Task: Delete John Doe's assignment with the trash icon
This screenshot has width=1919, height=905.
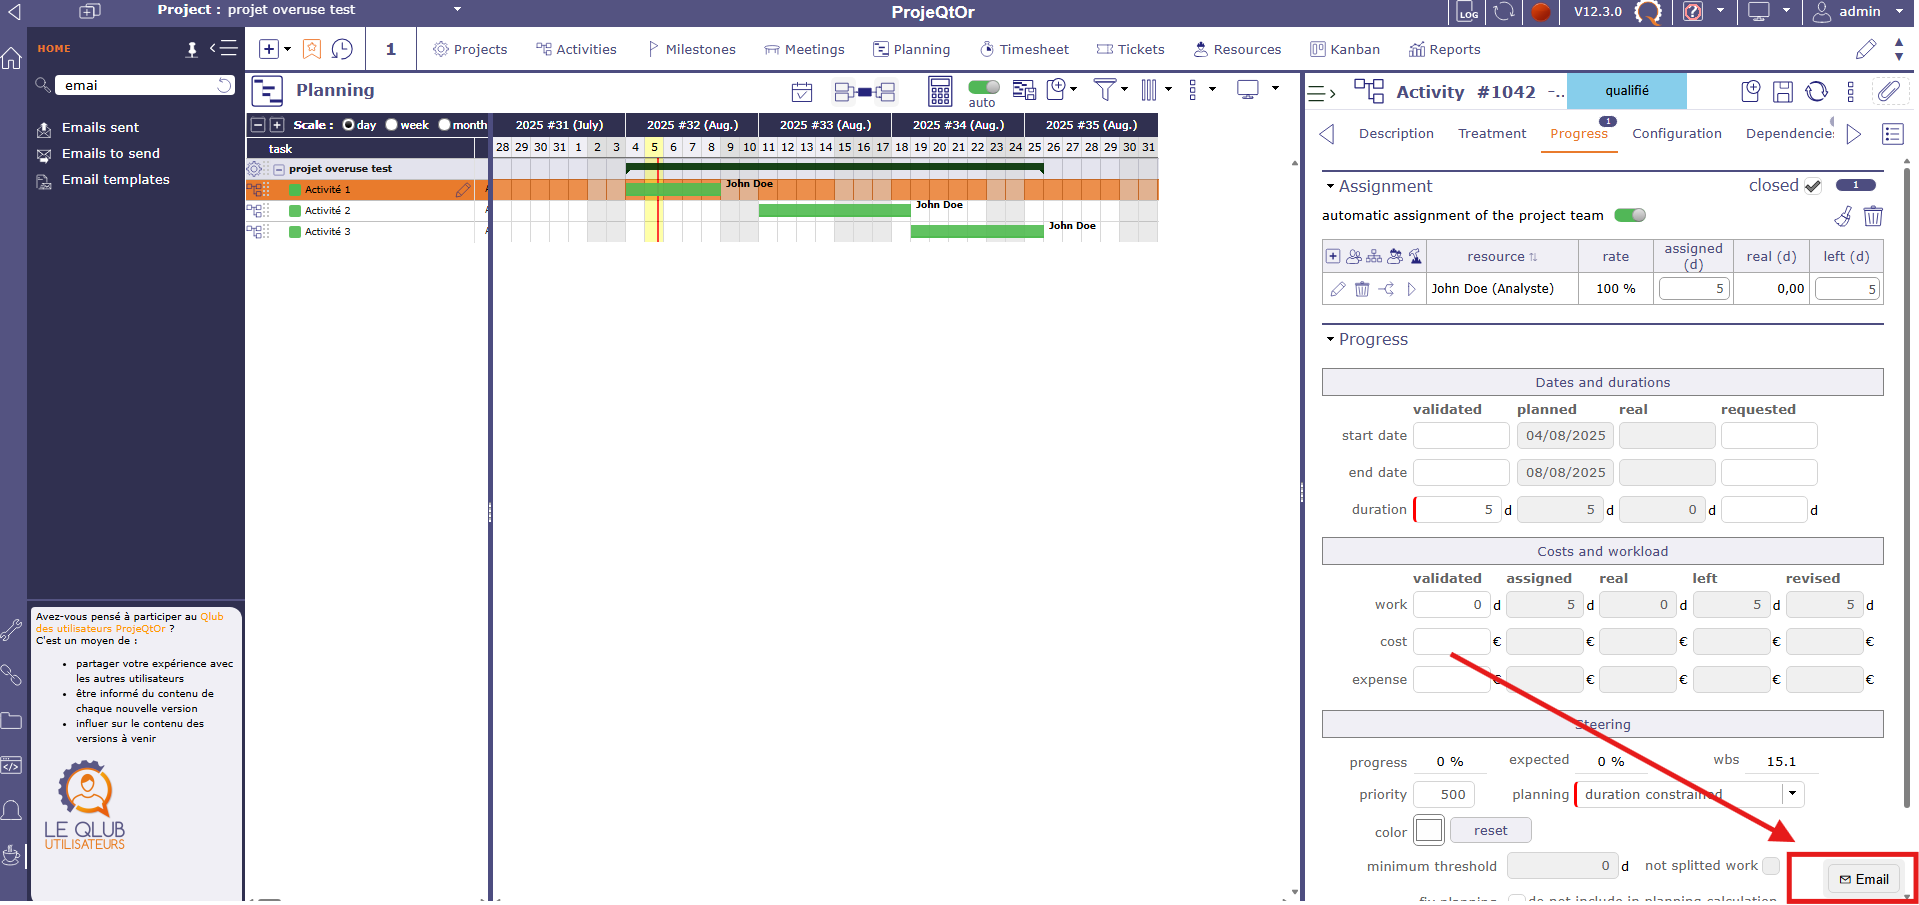Action: click(1362, 288)
